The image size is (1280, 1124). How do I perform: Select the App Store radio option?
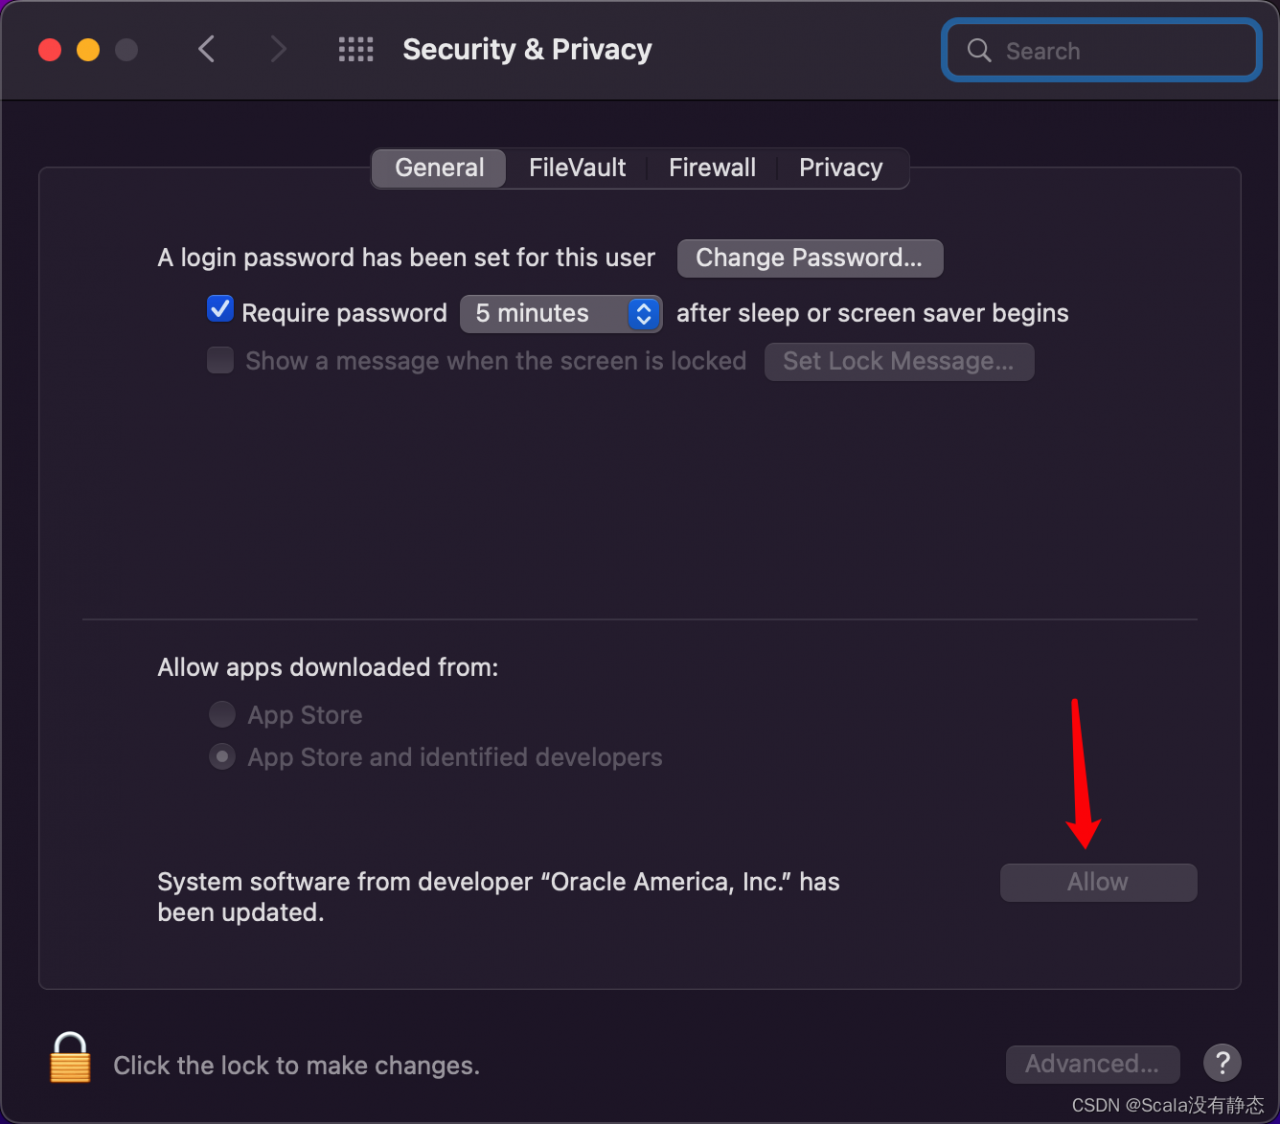[x=222, y=714]
